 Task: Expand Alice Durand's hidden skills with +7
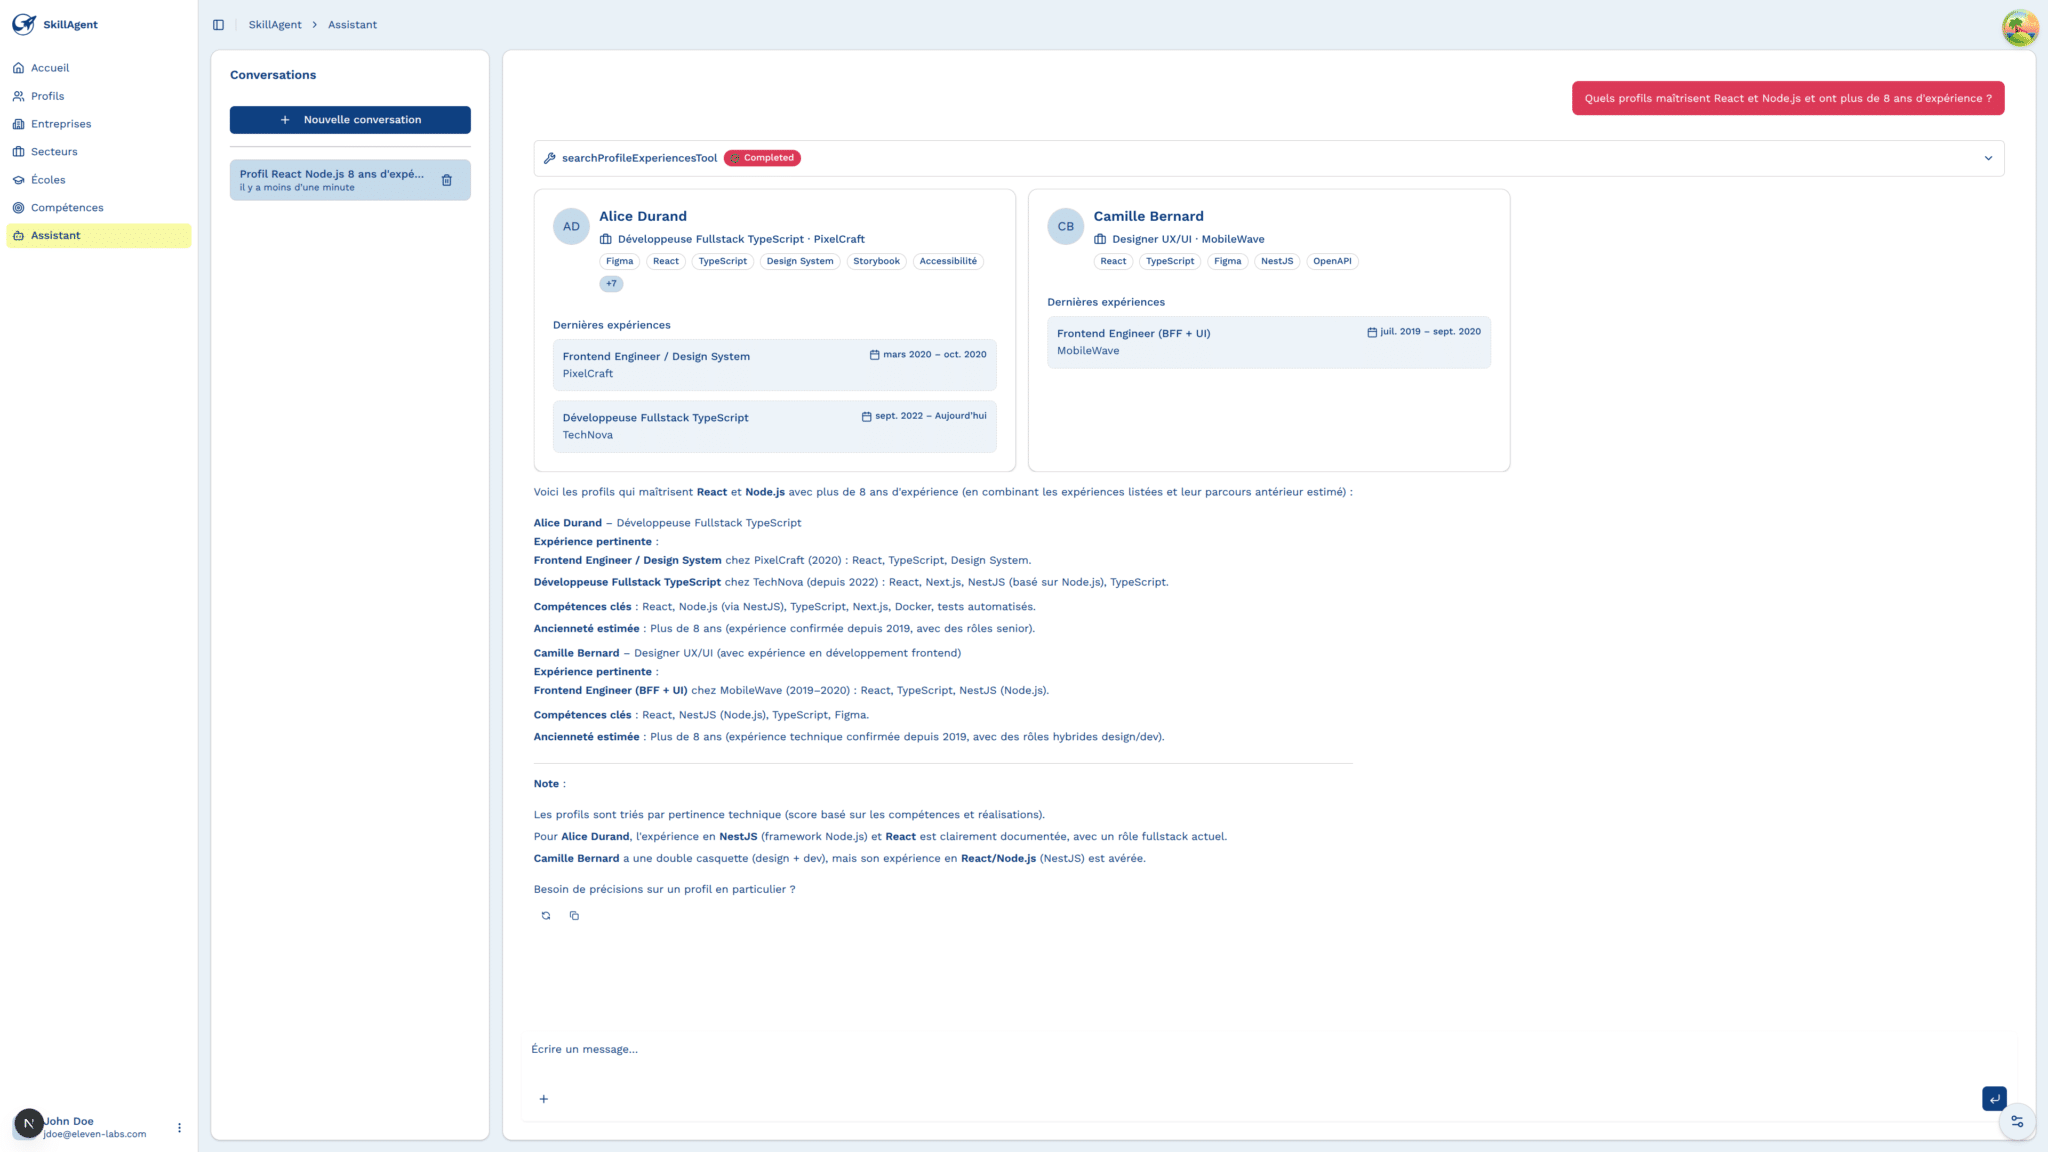click(x=611, y=284)
